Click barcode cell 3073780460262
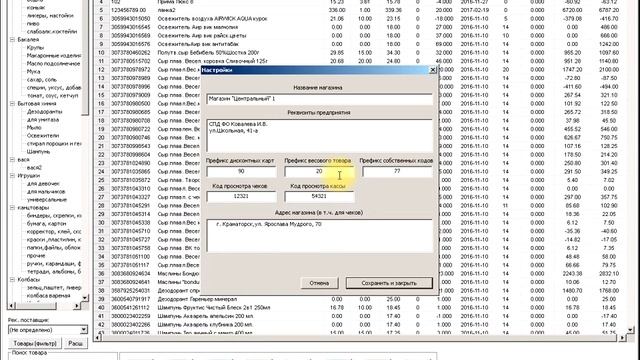 pos(131,53)
